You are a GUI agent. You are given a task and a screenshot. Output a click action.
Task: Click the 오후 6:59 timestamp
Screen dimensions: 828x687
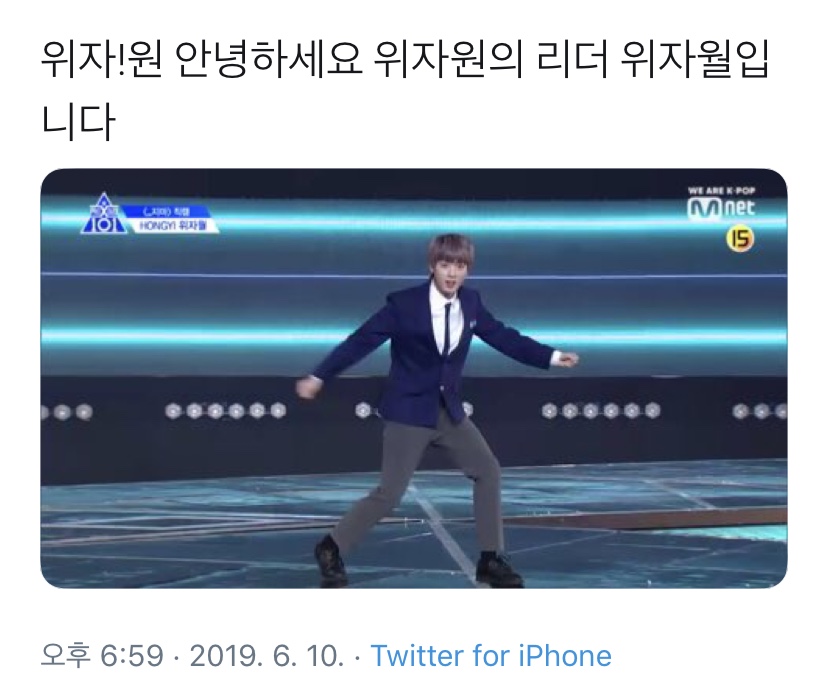102,656
